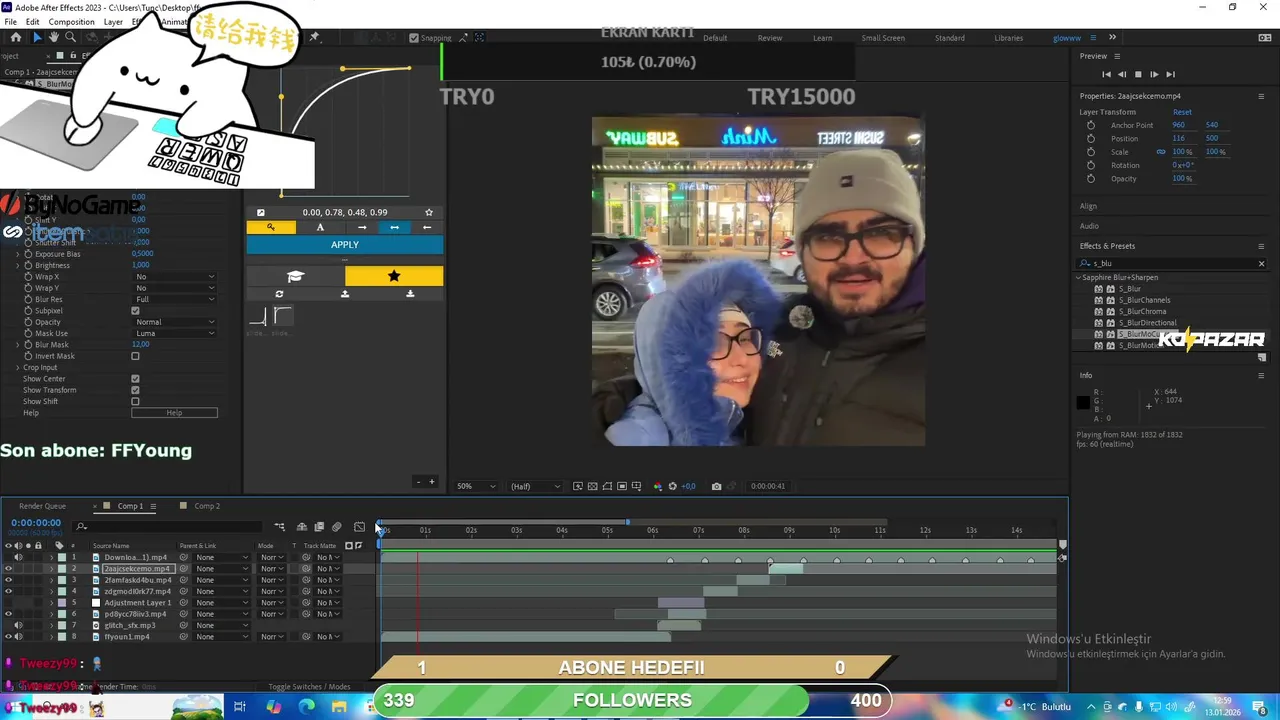The height and width of the screenshot is (720, 1280).
Task: Click the Opacity stopwatch in Properties panel
Action: 1091,178
